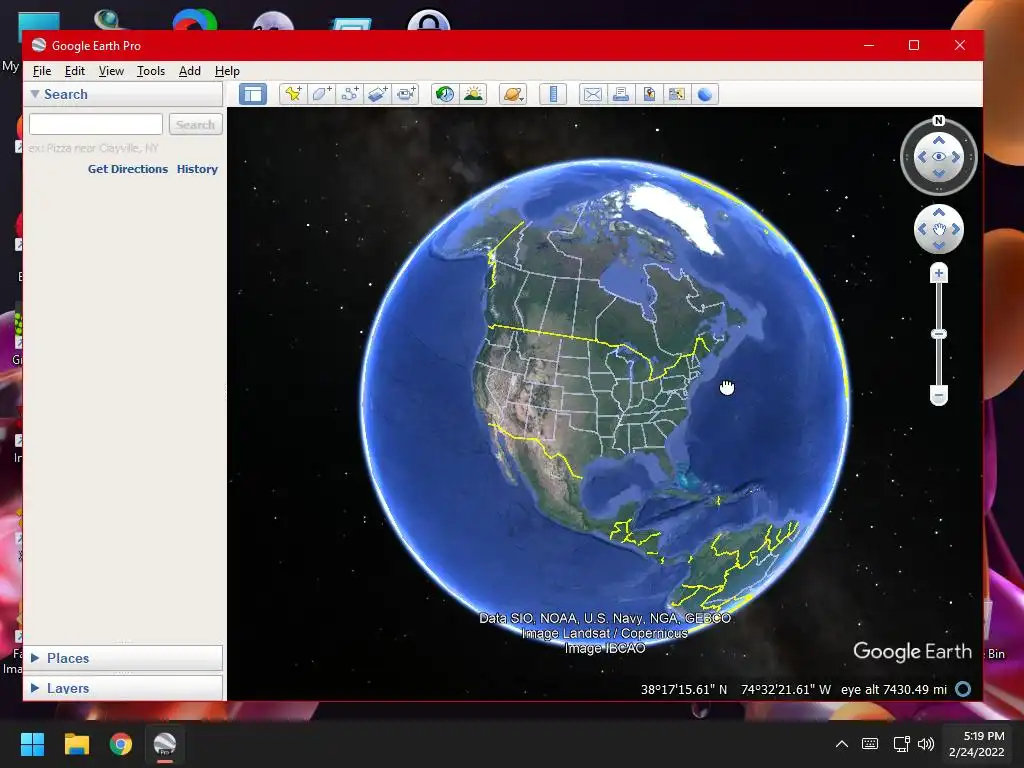Hide the sidebar with the toolbar toggle
This screenshot has width=1024, height=768.
[253, 94]
